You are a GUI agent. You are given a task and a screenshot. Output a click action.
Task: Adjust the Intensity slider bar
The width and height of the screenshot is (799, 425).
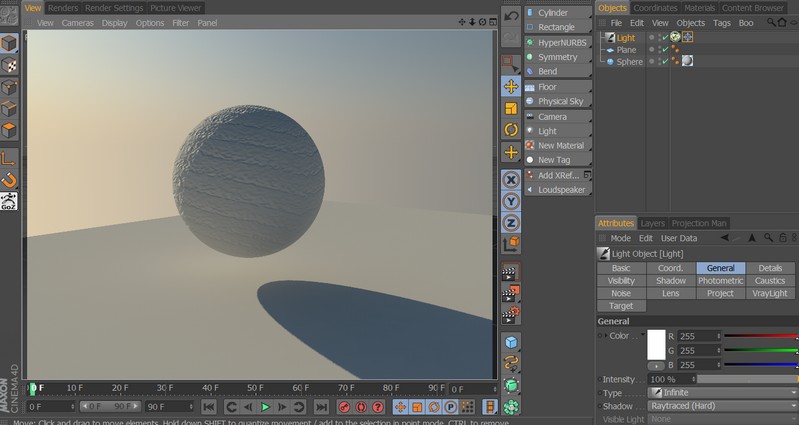748,380
